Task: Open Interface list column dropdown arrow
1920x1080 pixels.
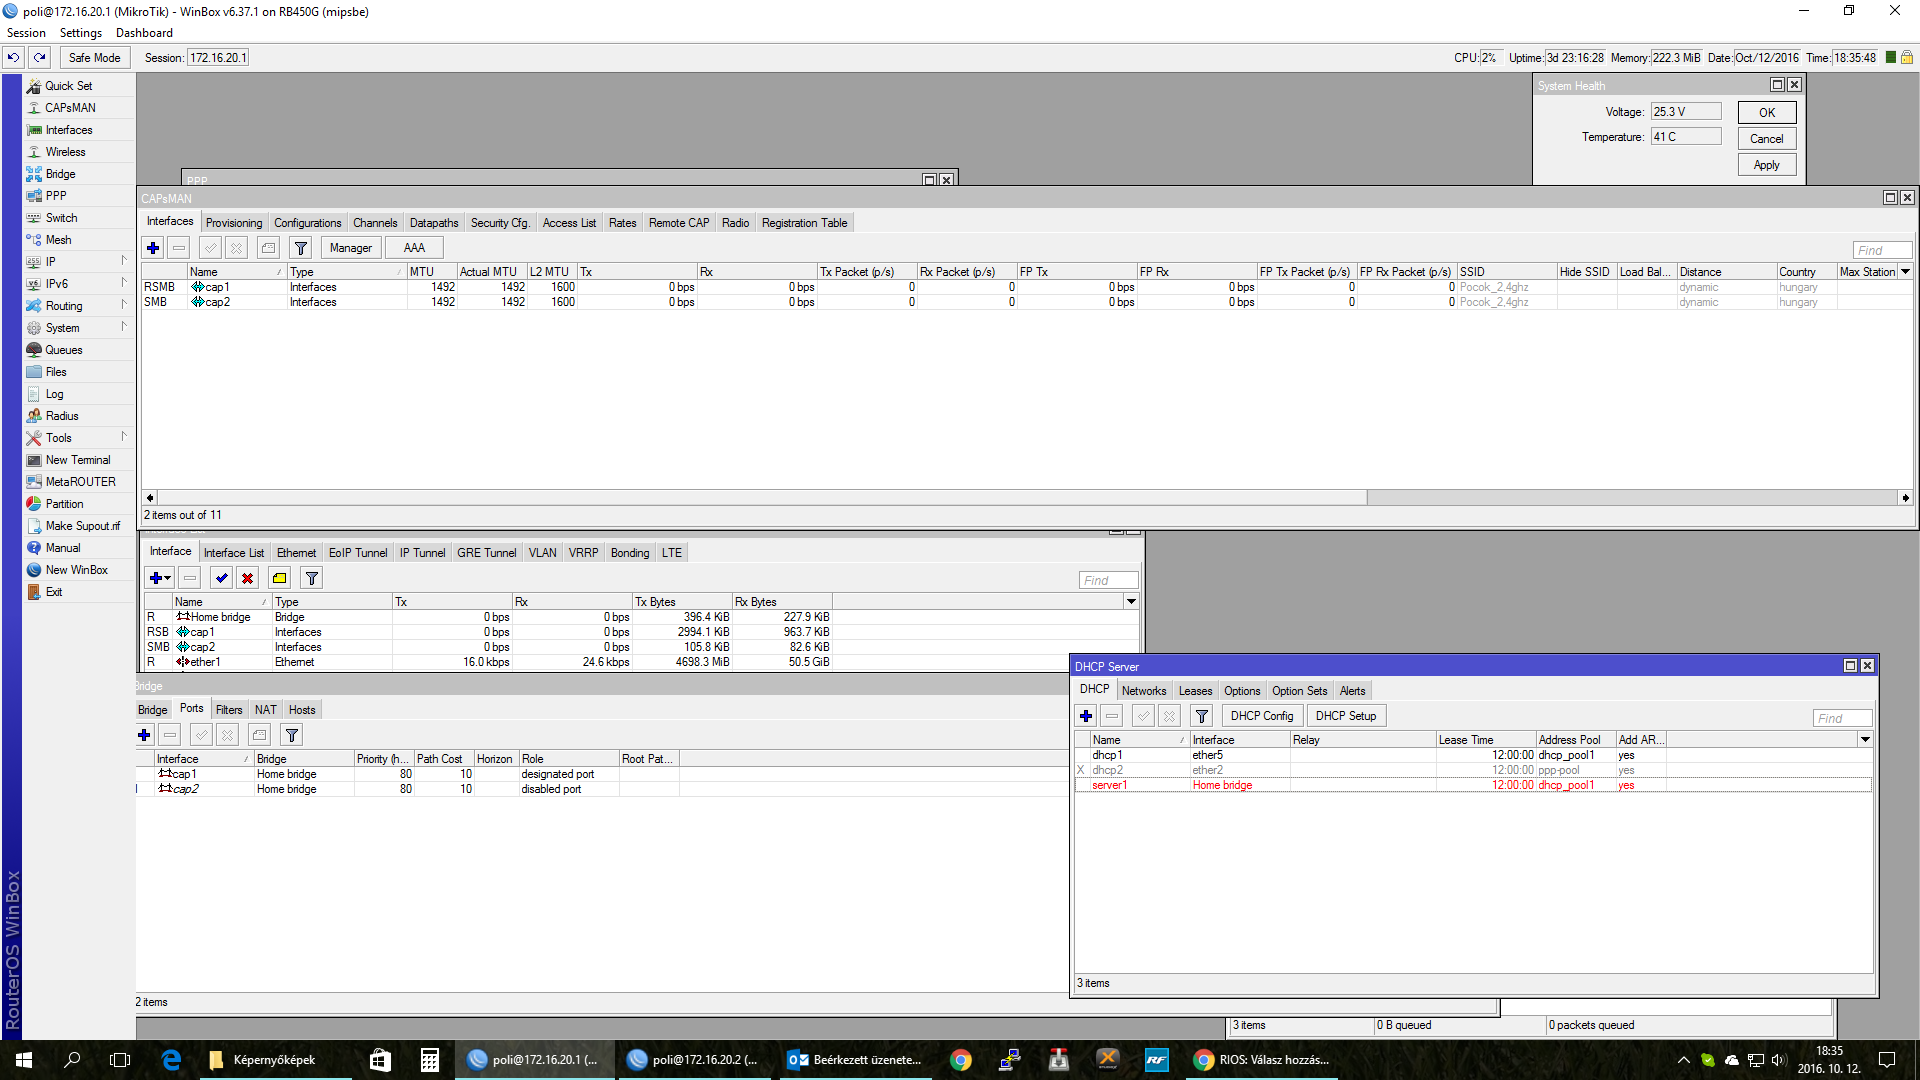Action: pos(1131,602)
